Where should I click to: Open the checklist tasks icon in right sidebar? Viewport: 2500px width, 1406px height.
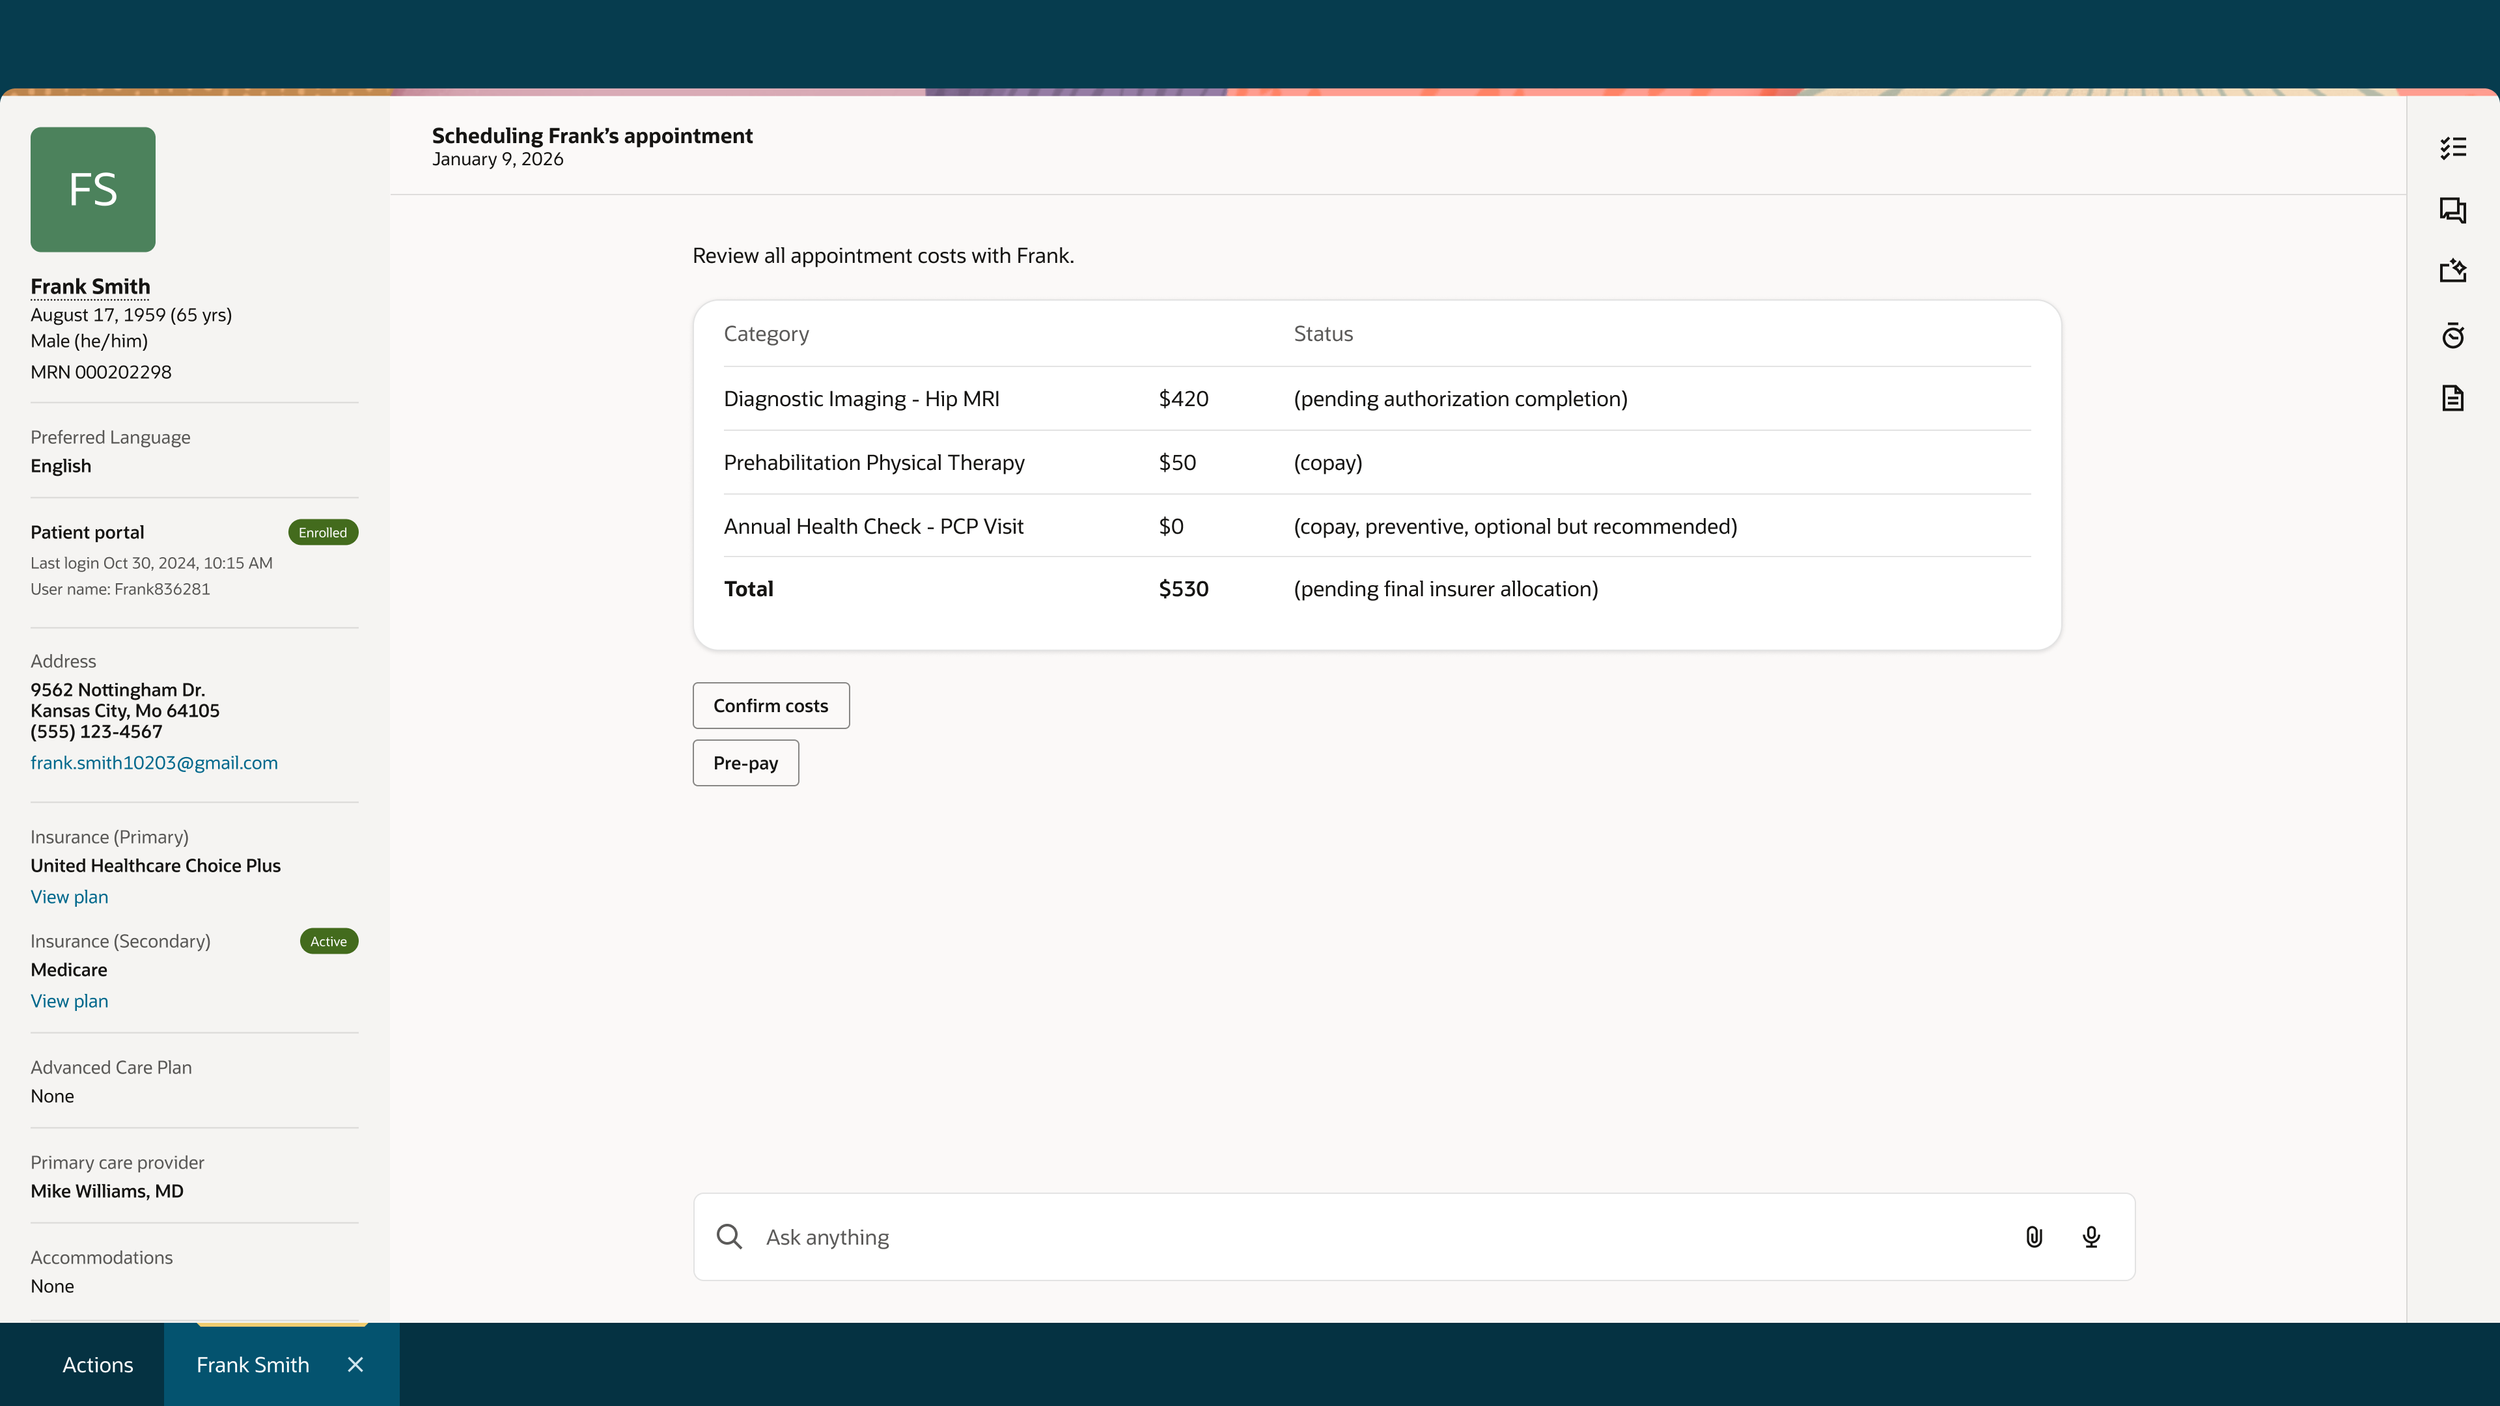pos(2452,148)
